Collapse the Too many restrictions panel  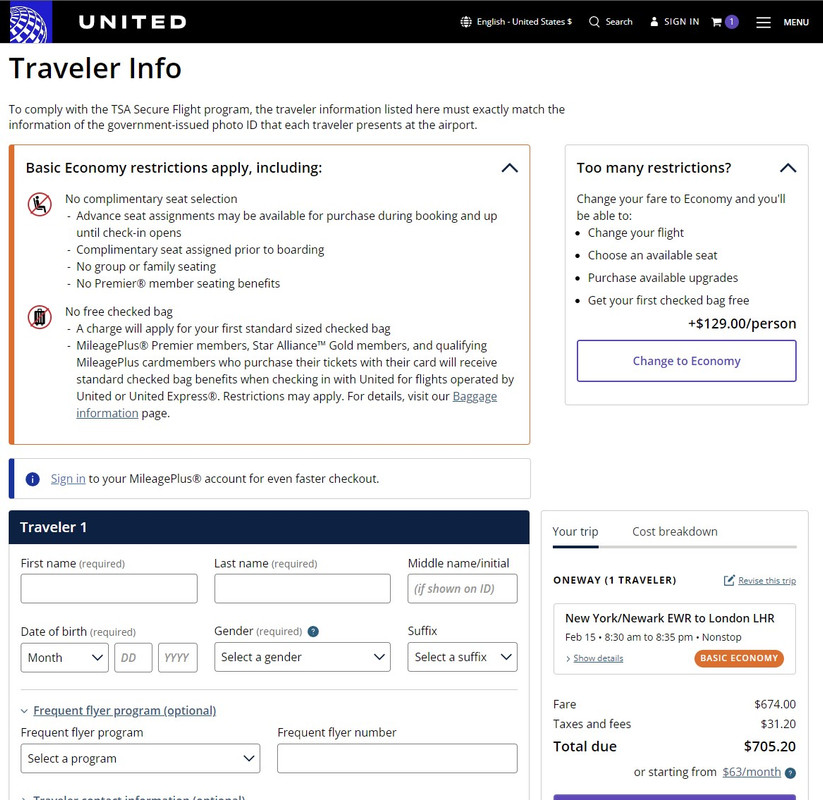pos(788,168)
